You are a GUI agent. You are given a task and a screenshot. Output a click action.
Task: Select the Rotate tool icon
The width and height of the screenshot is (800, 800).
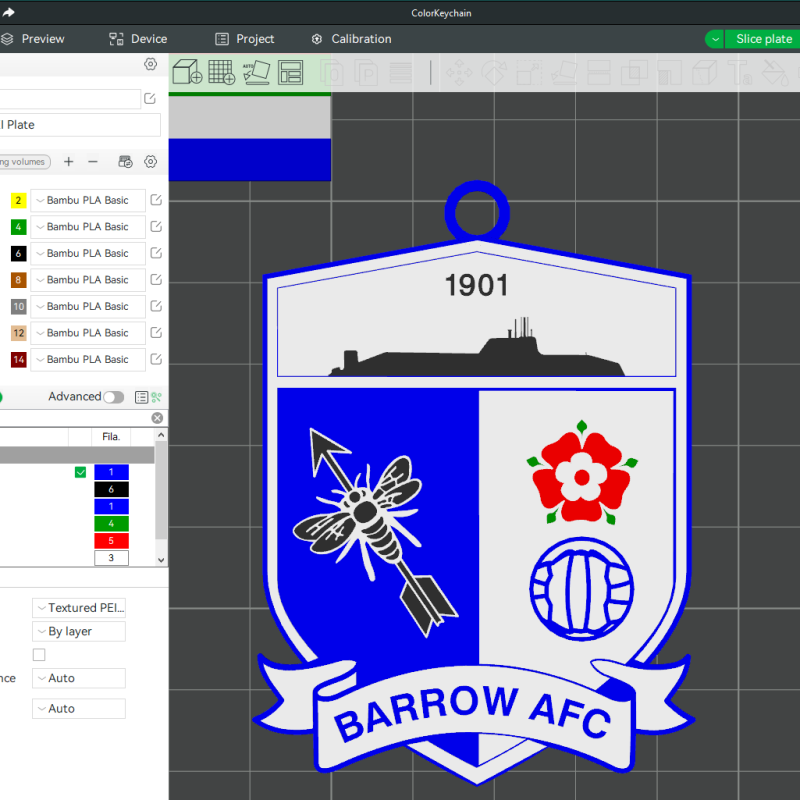click(x=494, y=72)
